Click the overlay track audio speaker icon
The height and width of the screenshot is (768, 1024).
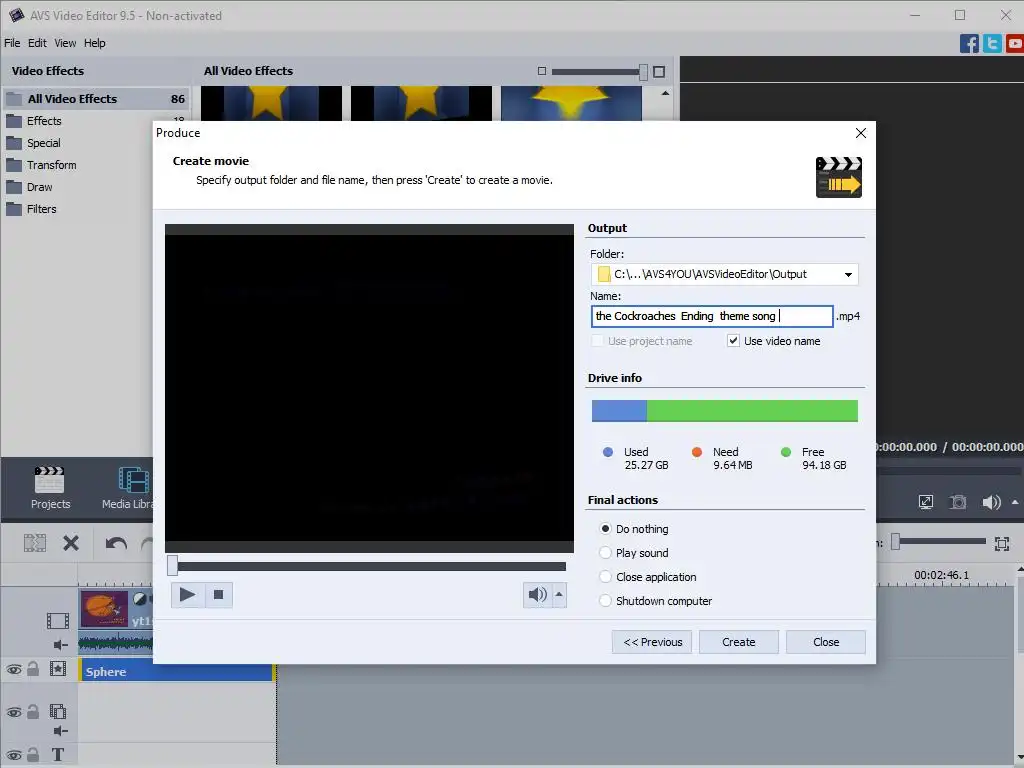coord(60,731)
